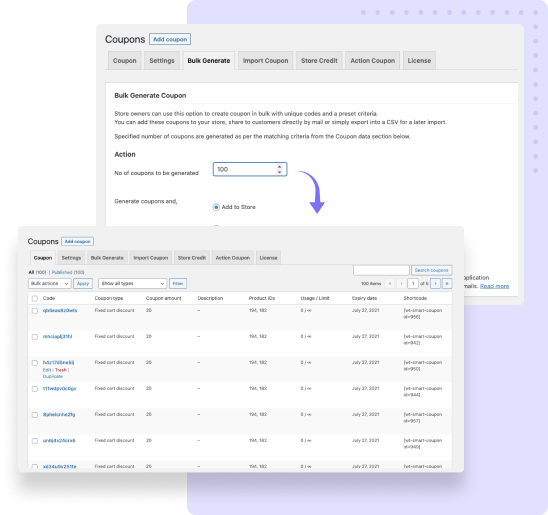This screenshot has height=515, width=548.
Task: Click shortcode text ending in id=956
Action: (423, 313)
